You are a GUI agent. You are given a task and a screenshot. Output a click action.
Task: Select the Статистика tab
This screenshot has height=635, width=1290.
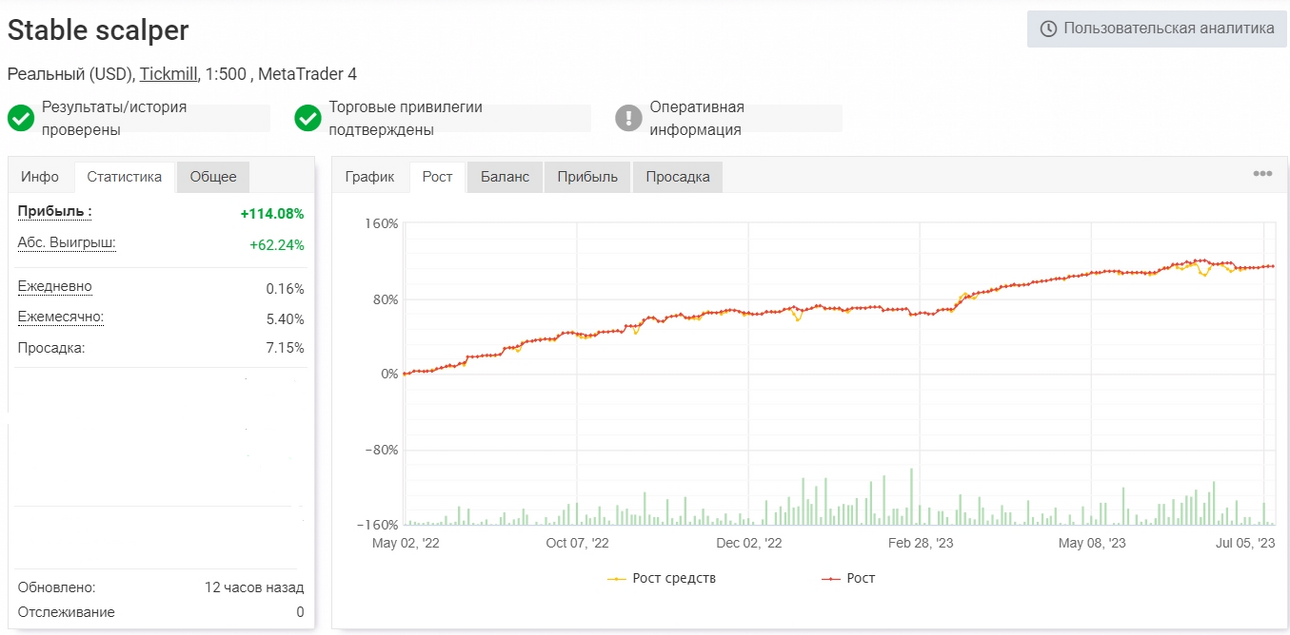coord(124,177)
